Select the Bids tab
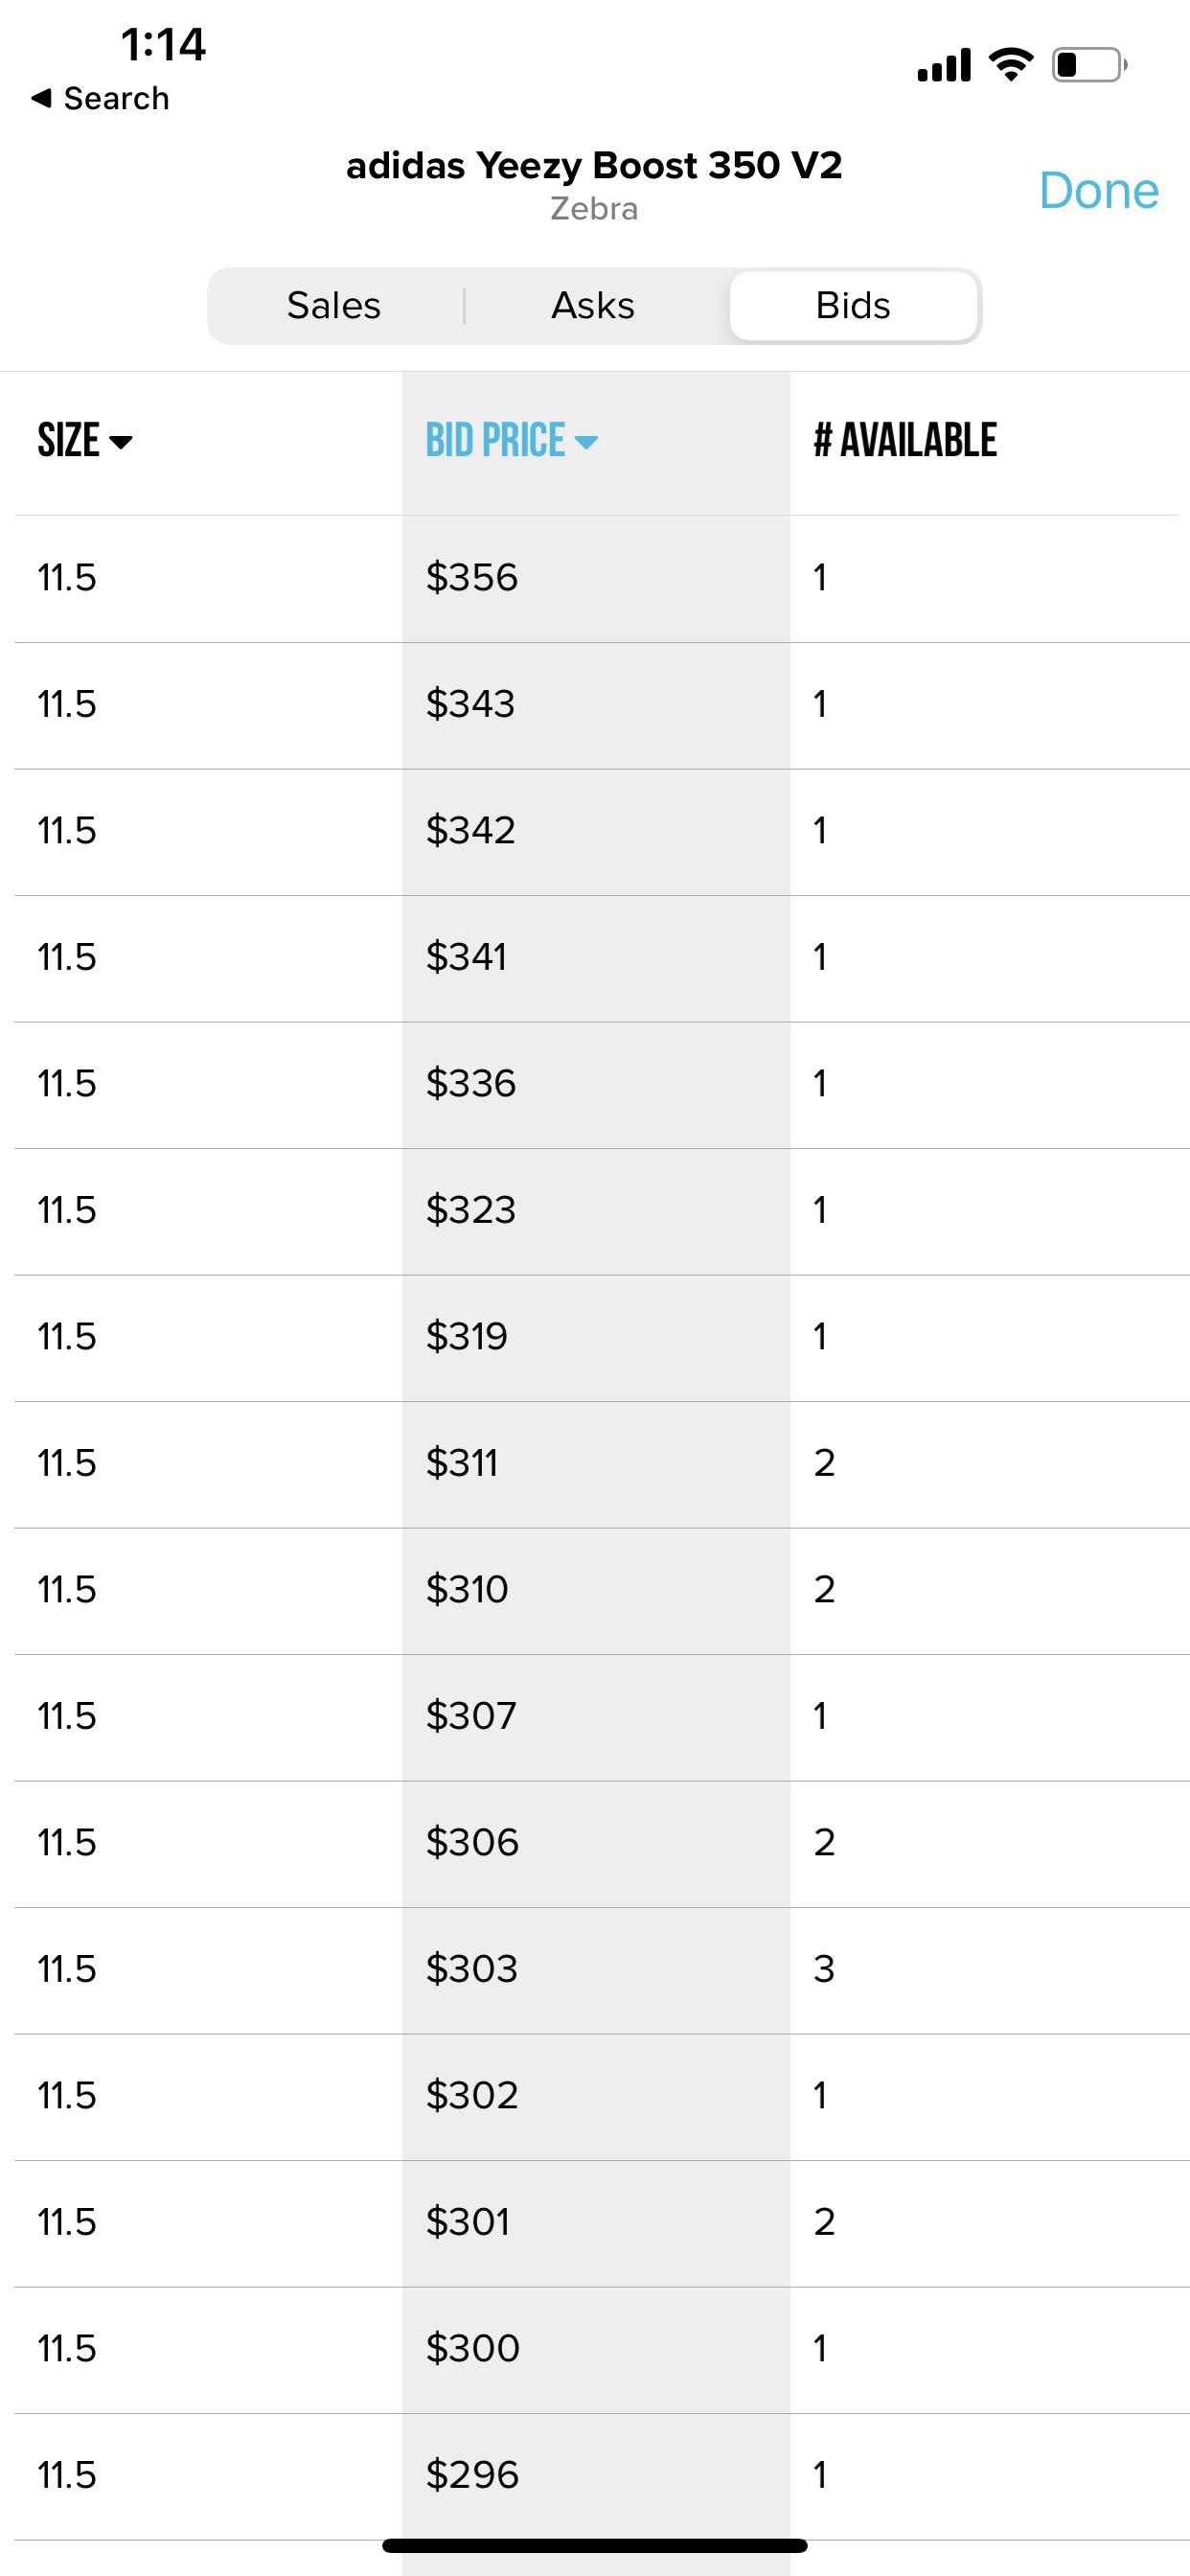The width and height of the screenshot is (1190, 2576). tap(853, 305)
